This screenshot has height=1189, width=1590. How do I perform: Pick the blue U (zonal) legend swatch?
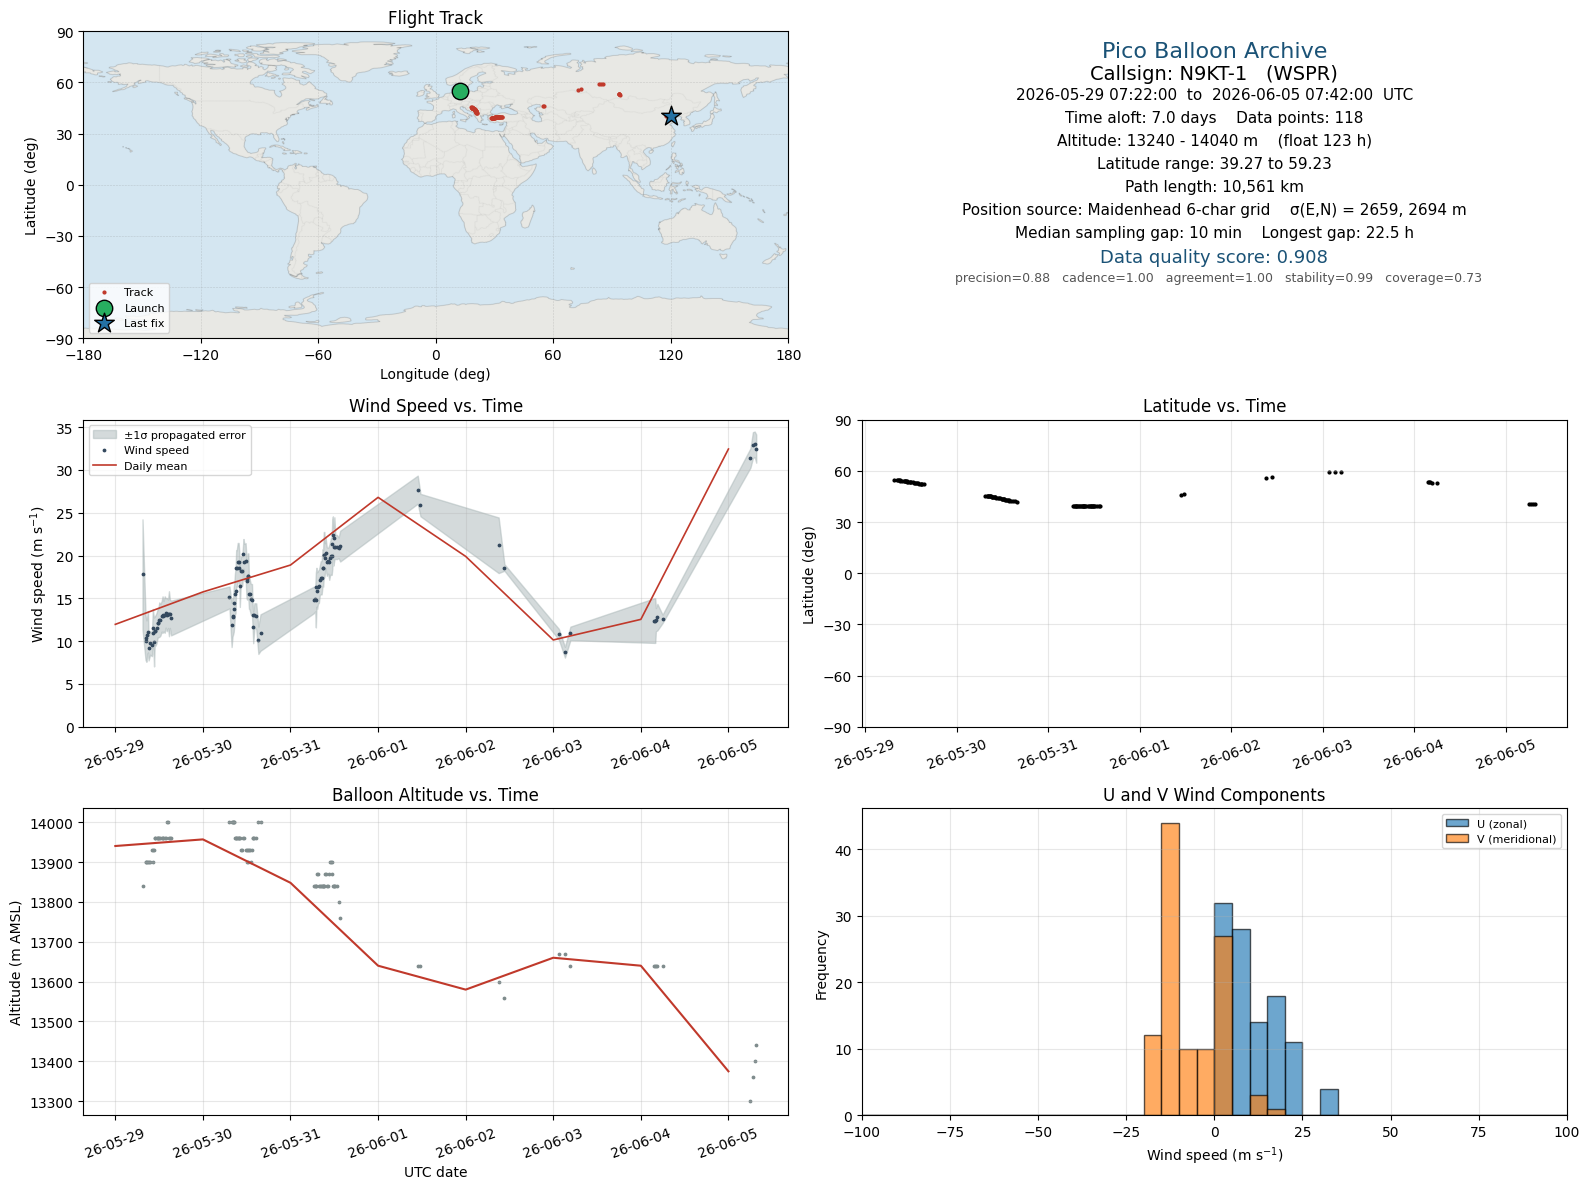[1456, 824]
